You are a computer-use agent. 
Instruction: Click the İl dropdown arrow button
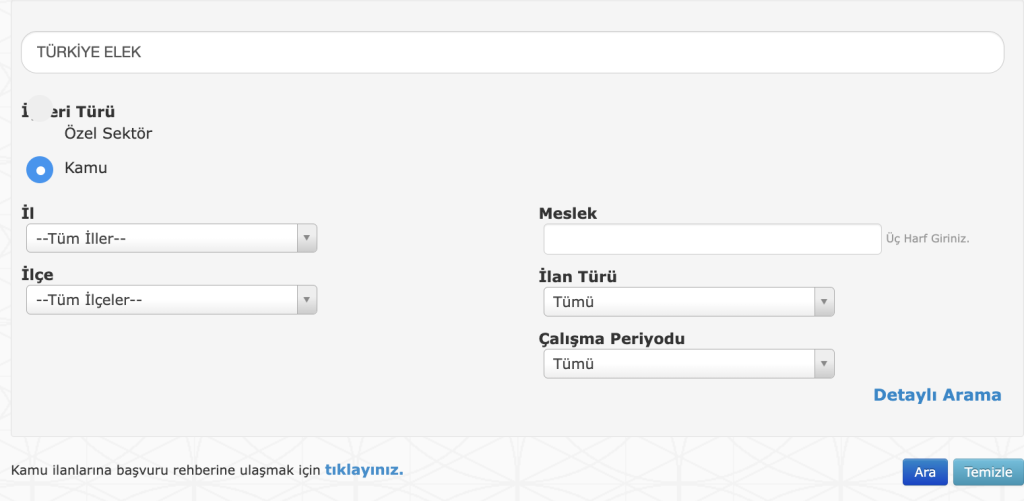point(307,238)
